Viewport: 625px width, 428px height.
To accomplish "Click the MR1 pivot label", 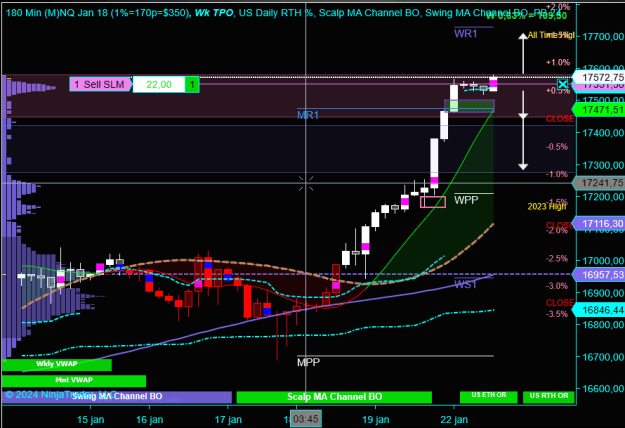I will click(x=308, y=116).
